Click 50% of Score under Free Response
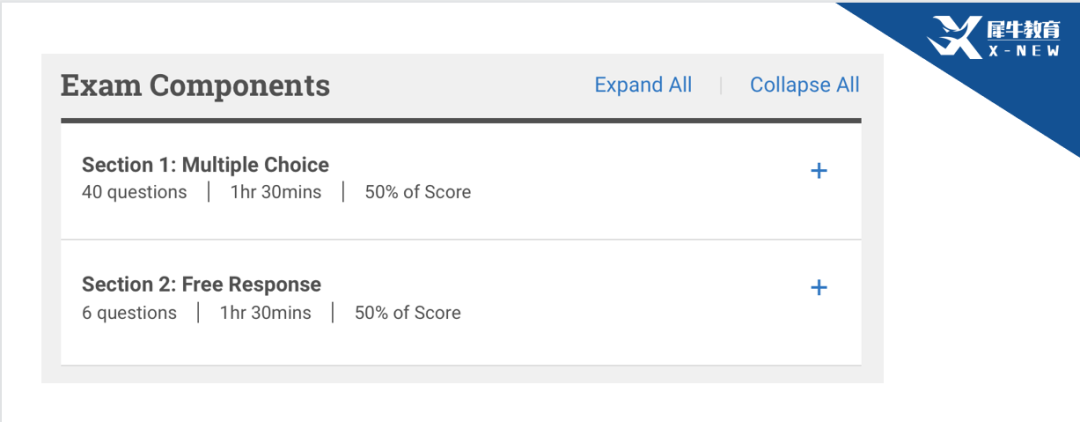Screen dimensions: 1080x422 408,313
